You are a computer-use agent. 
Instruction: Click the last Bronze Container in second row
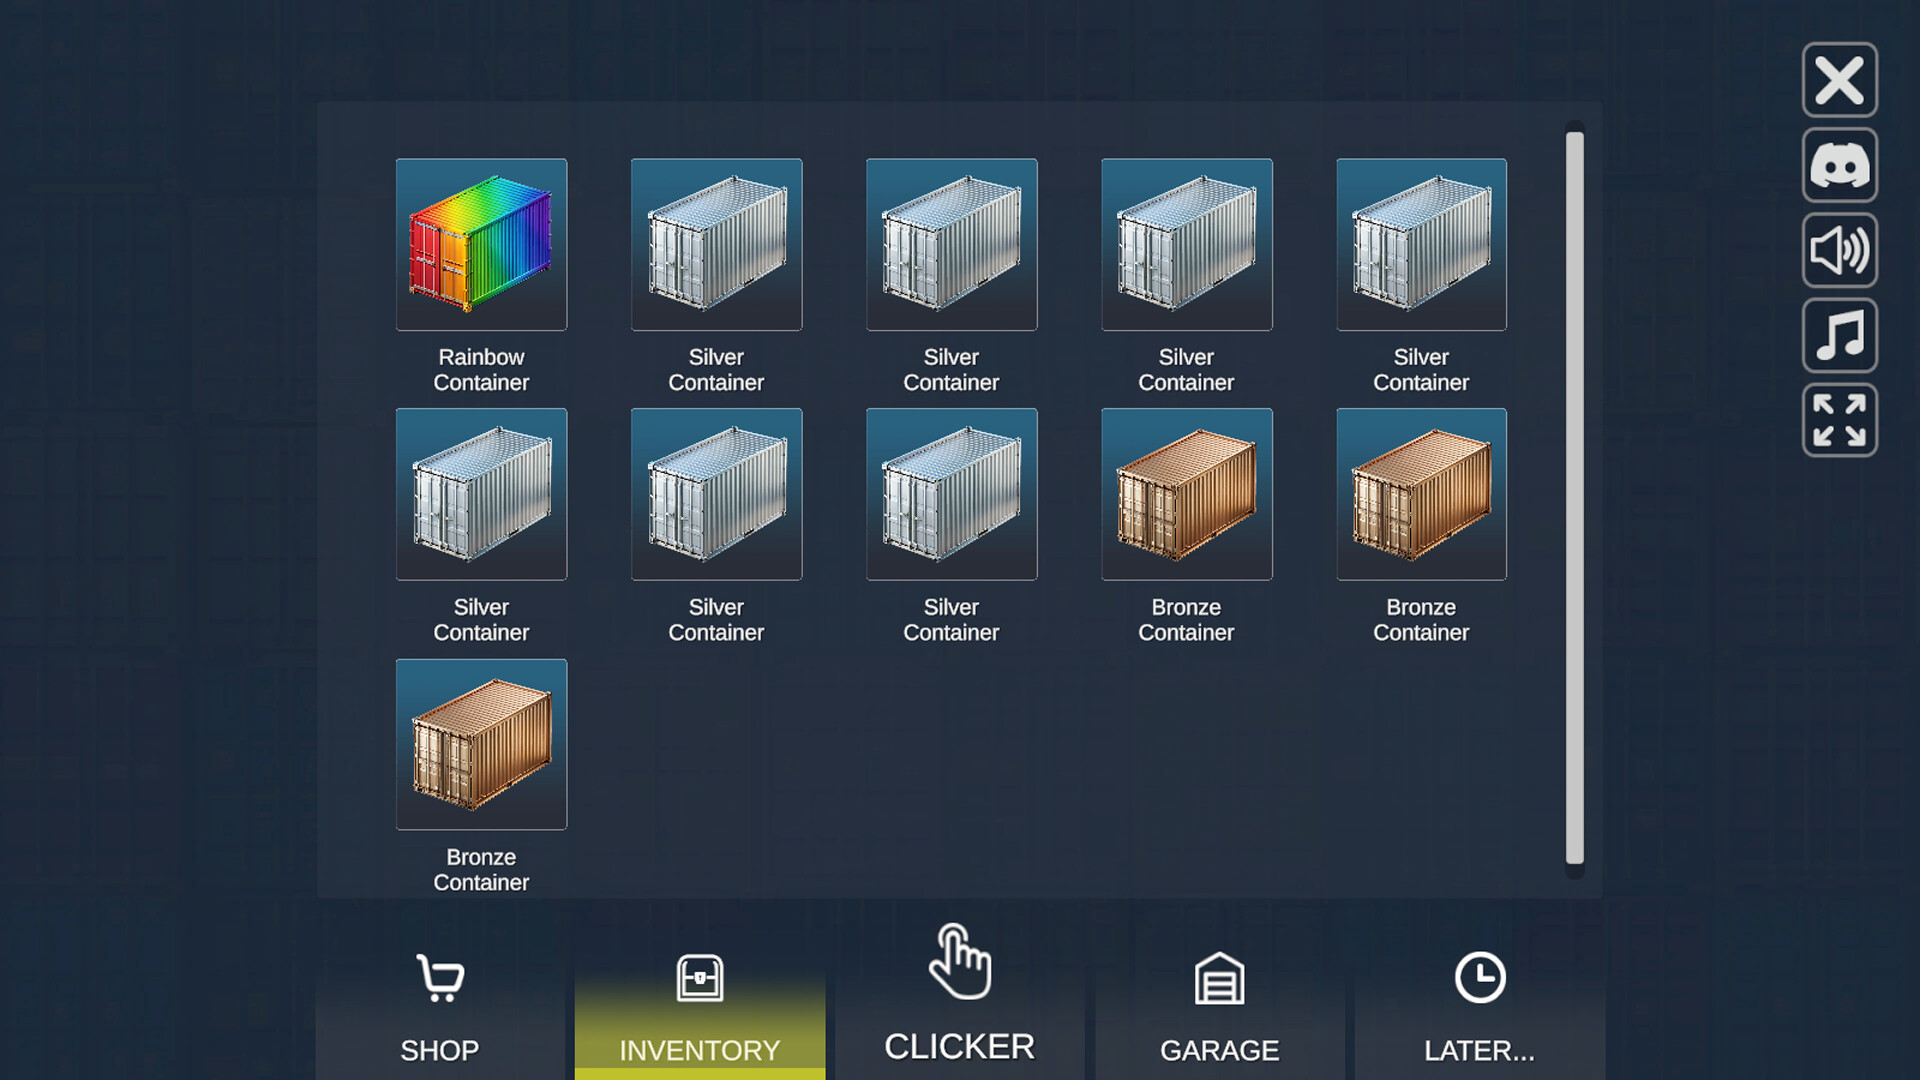tap(1421, 494)
